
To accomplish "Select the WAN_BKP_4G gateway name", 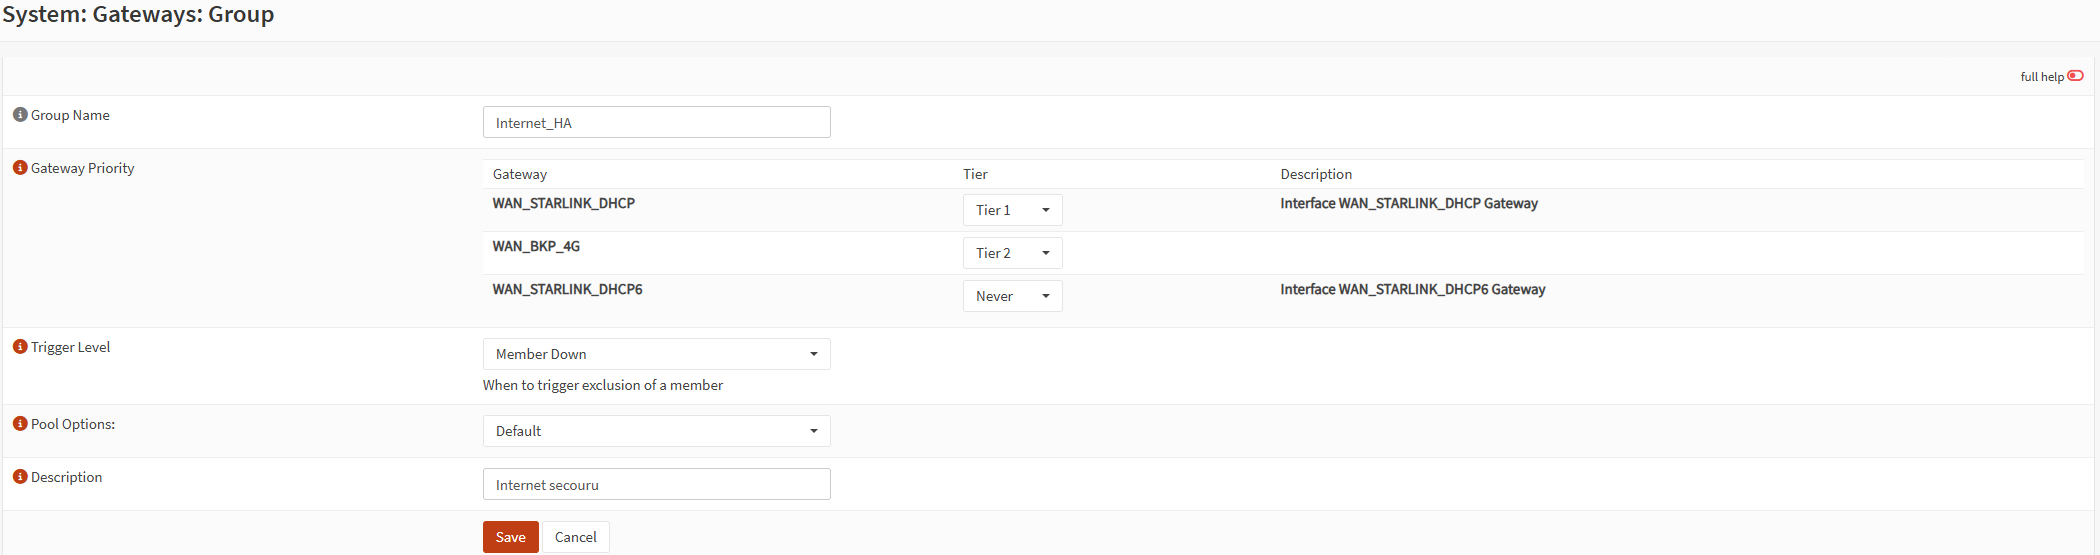I will click(x=536, y=246).
